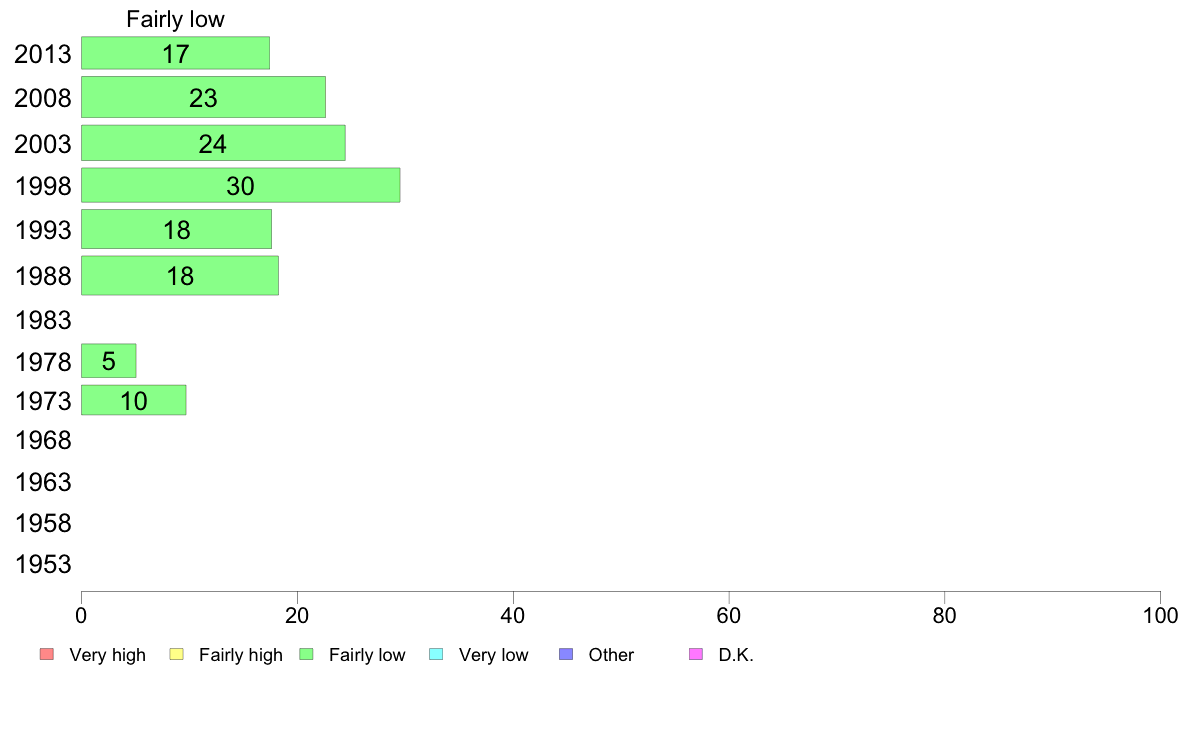The width and height of the screenshot is (1188, 736).
Task: Click the Very low legend text
Action: point(493,655)
